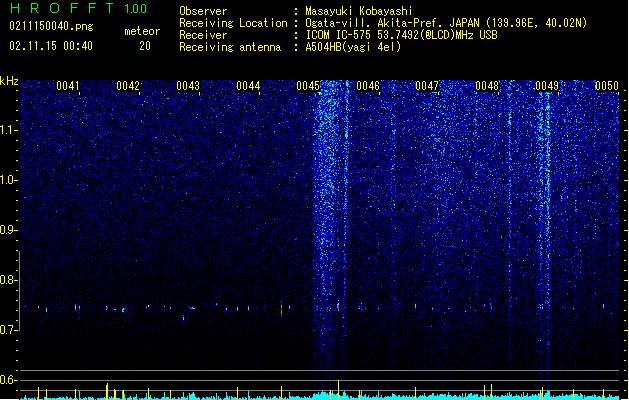The image size is (629, 400).
Task: Click the Ogata-vill. Akita-Pref. JAPAN location text
Action: coord(446,23)
